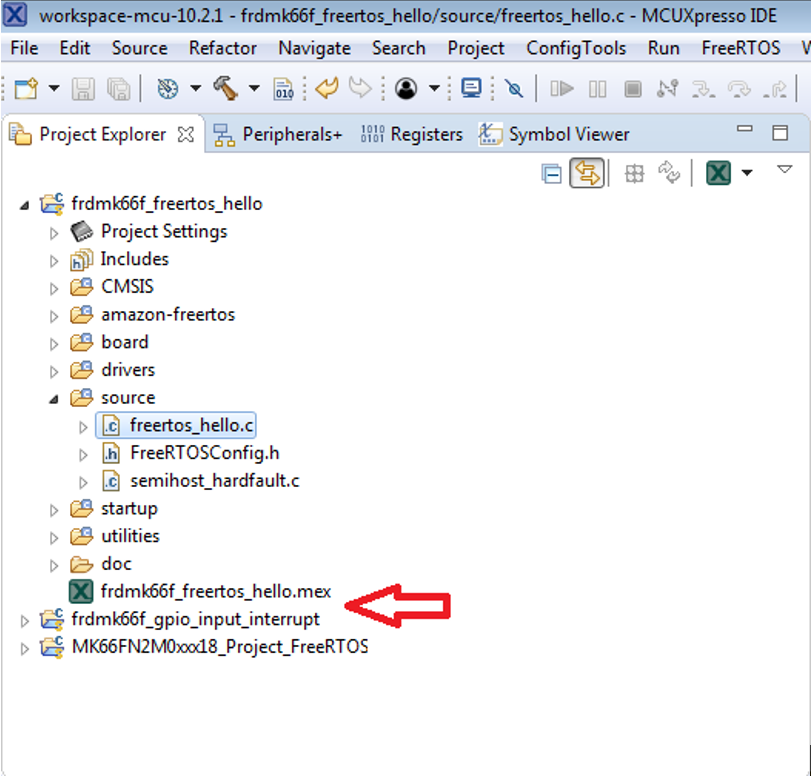This screenshot has height=776, width=812.
Task: Open the File menu
Action: pos(24,48)
